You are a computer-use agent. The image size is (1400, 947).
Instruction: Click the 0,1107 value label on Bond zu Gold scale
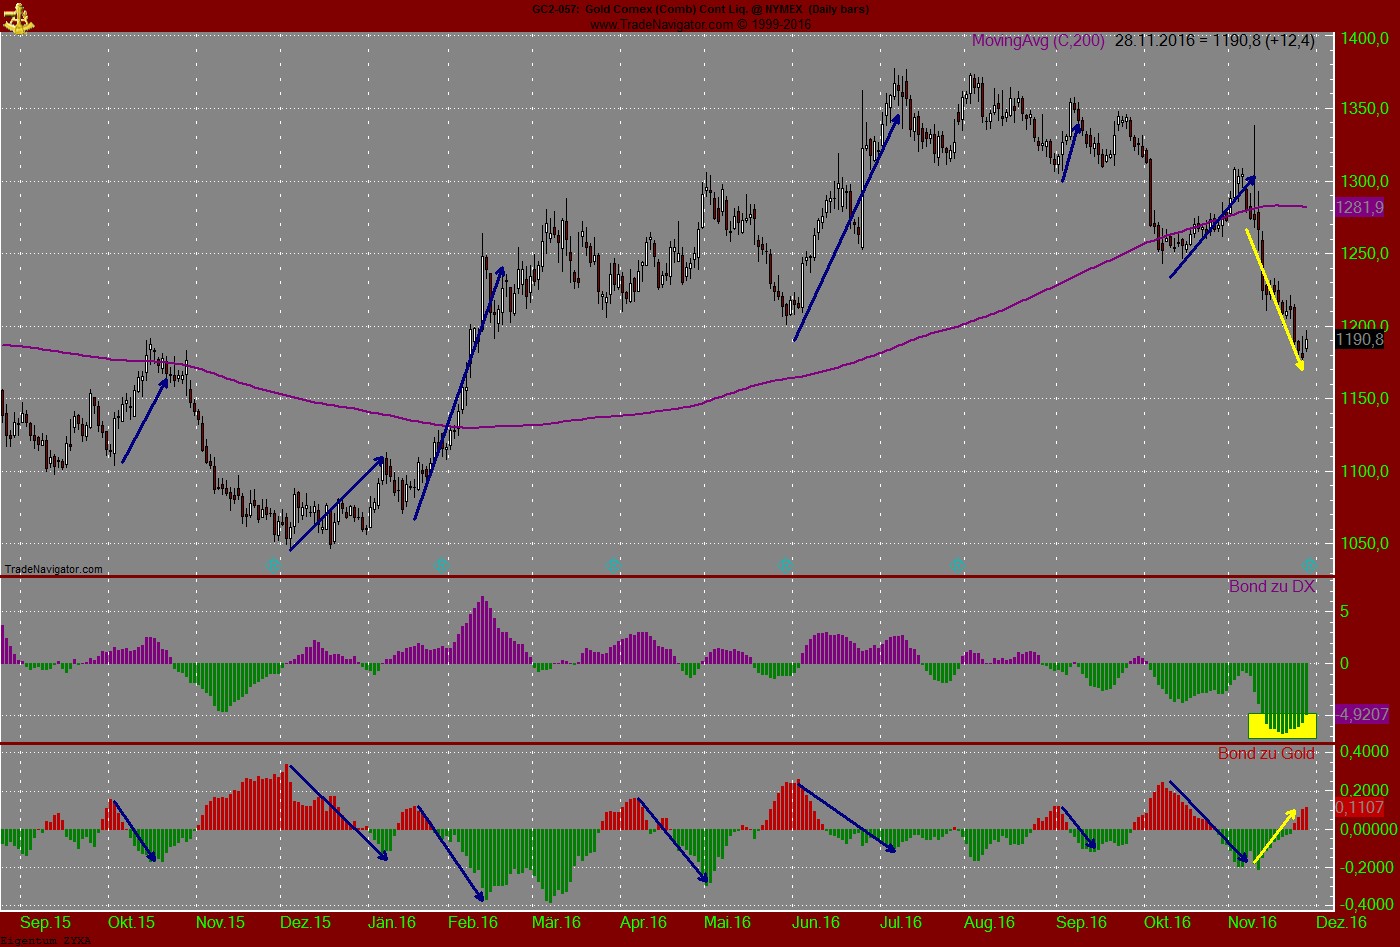(x=1358, y=806)
